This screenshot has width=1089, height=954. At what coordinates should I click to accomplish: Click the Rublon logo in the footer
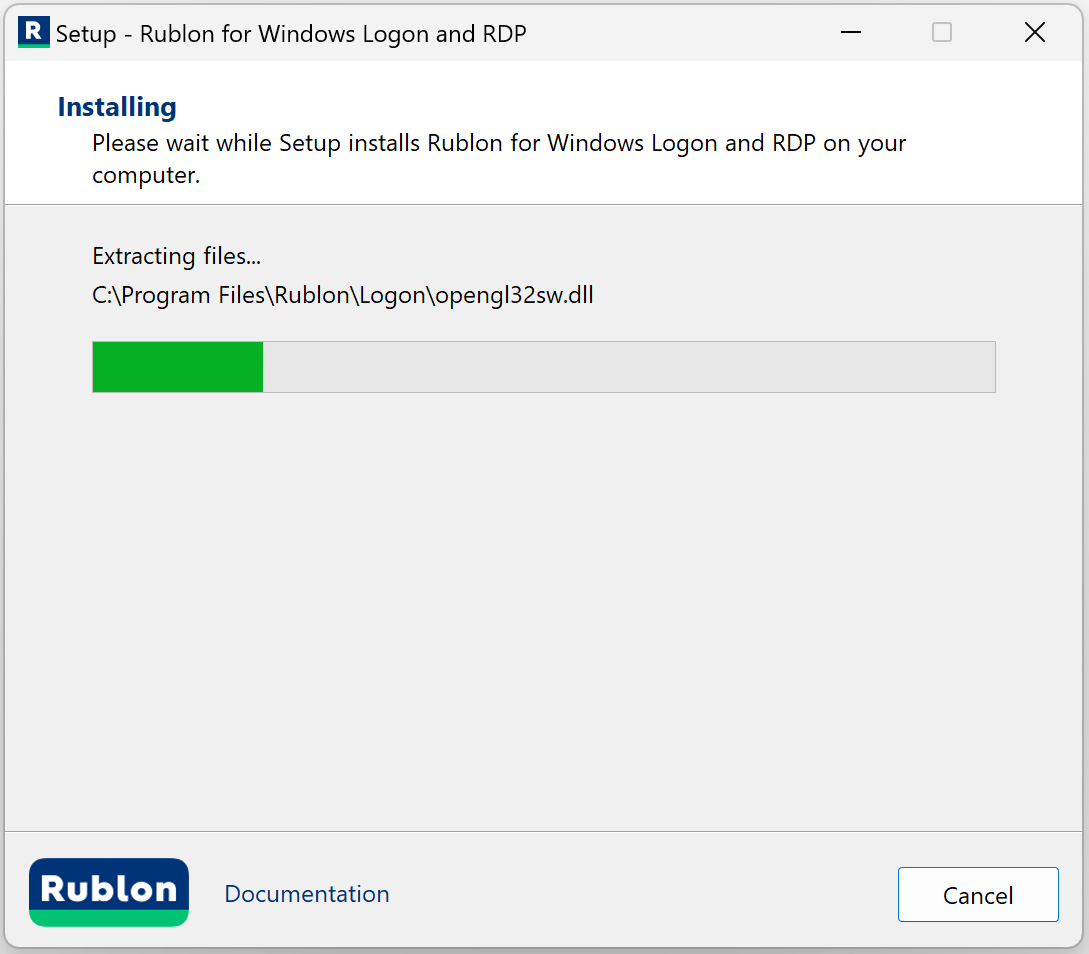click(x=109, y=892)
